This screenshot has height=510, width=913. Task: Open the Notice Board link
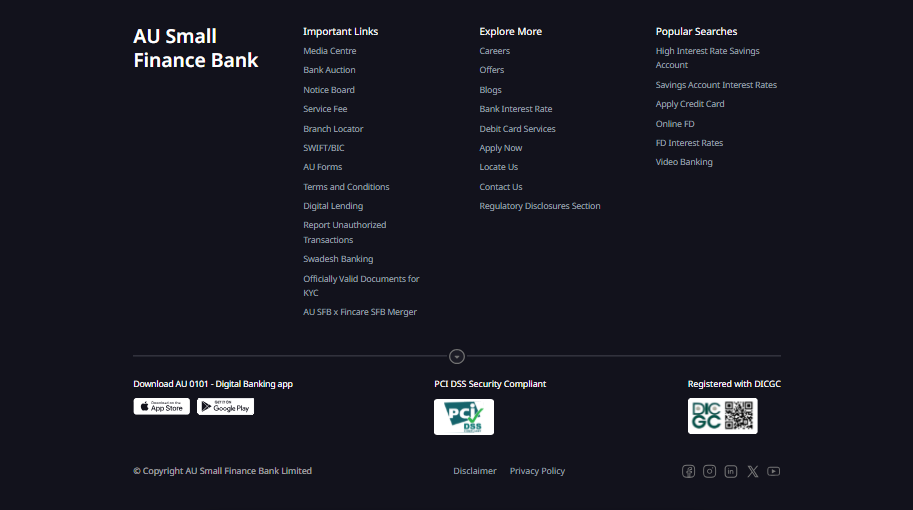click(x=328, y=90)
